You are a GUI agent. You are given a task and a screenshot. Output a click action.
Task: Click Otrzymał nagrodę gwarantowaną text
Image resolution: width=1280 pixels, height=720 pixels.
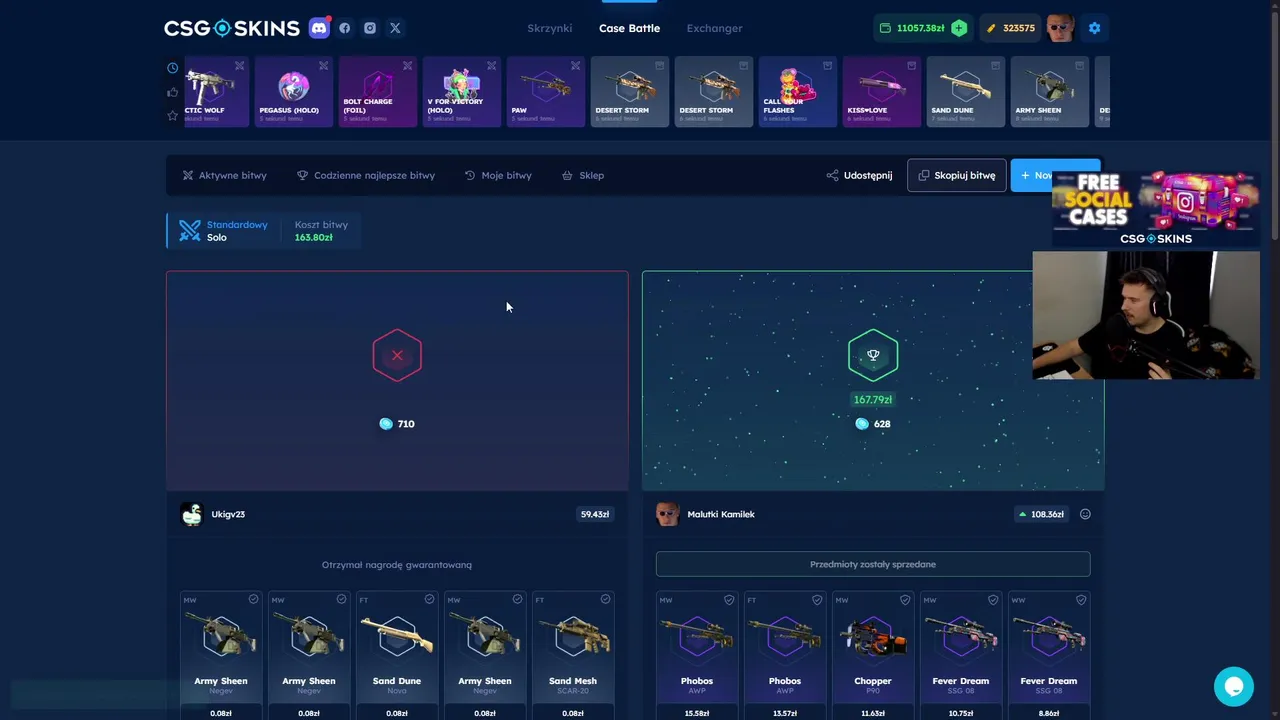pyautogui.click(x=397, y=565)
